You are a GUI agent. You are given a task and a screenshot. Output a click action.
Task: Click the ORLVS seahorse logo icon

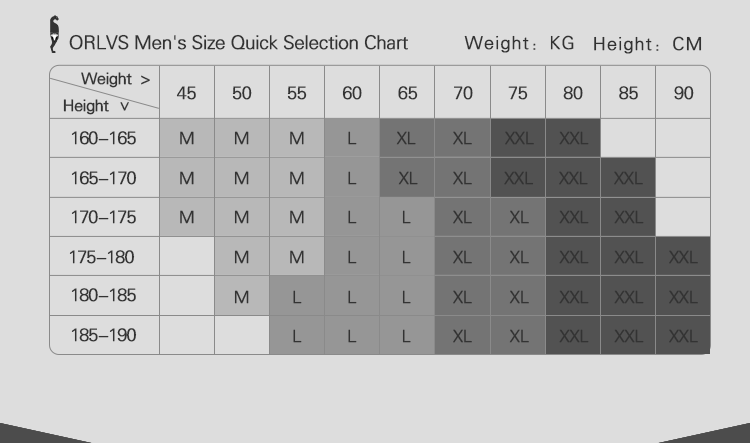[55, 34]
